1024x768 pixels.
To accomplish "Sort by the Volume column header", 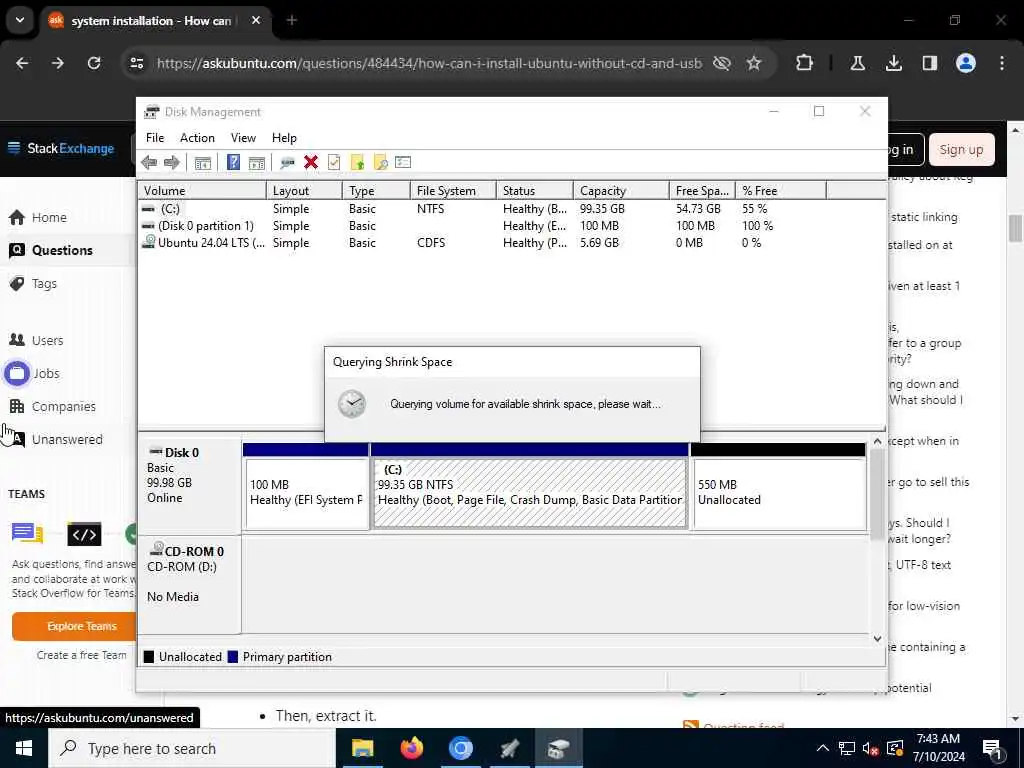I will click(x=202, y=191).
